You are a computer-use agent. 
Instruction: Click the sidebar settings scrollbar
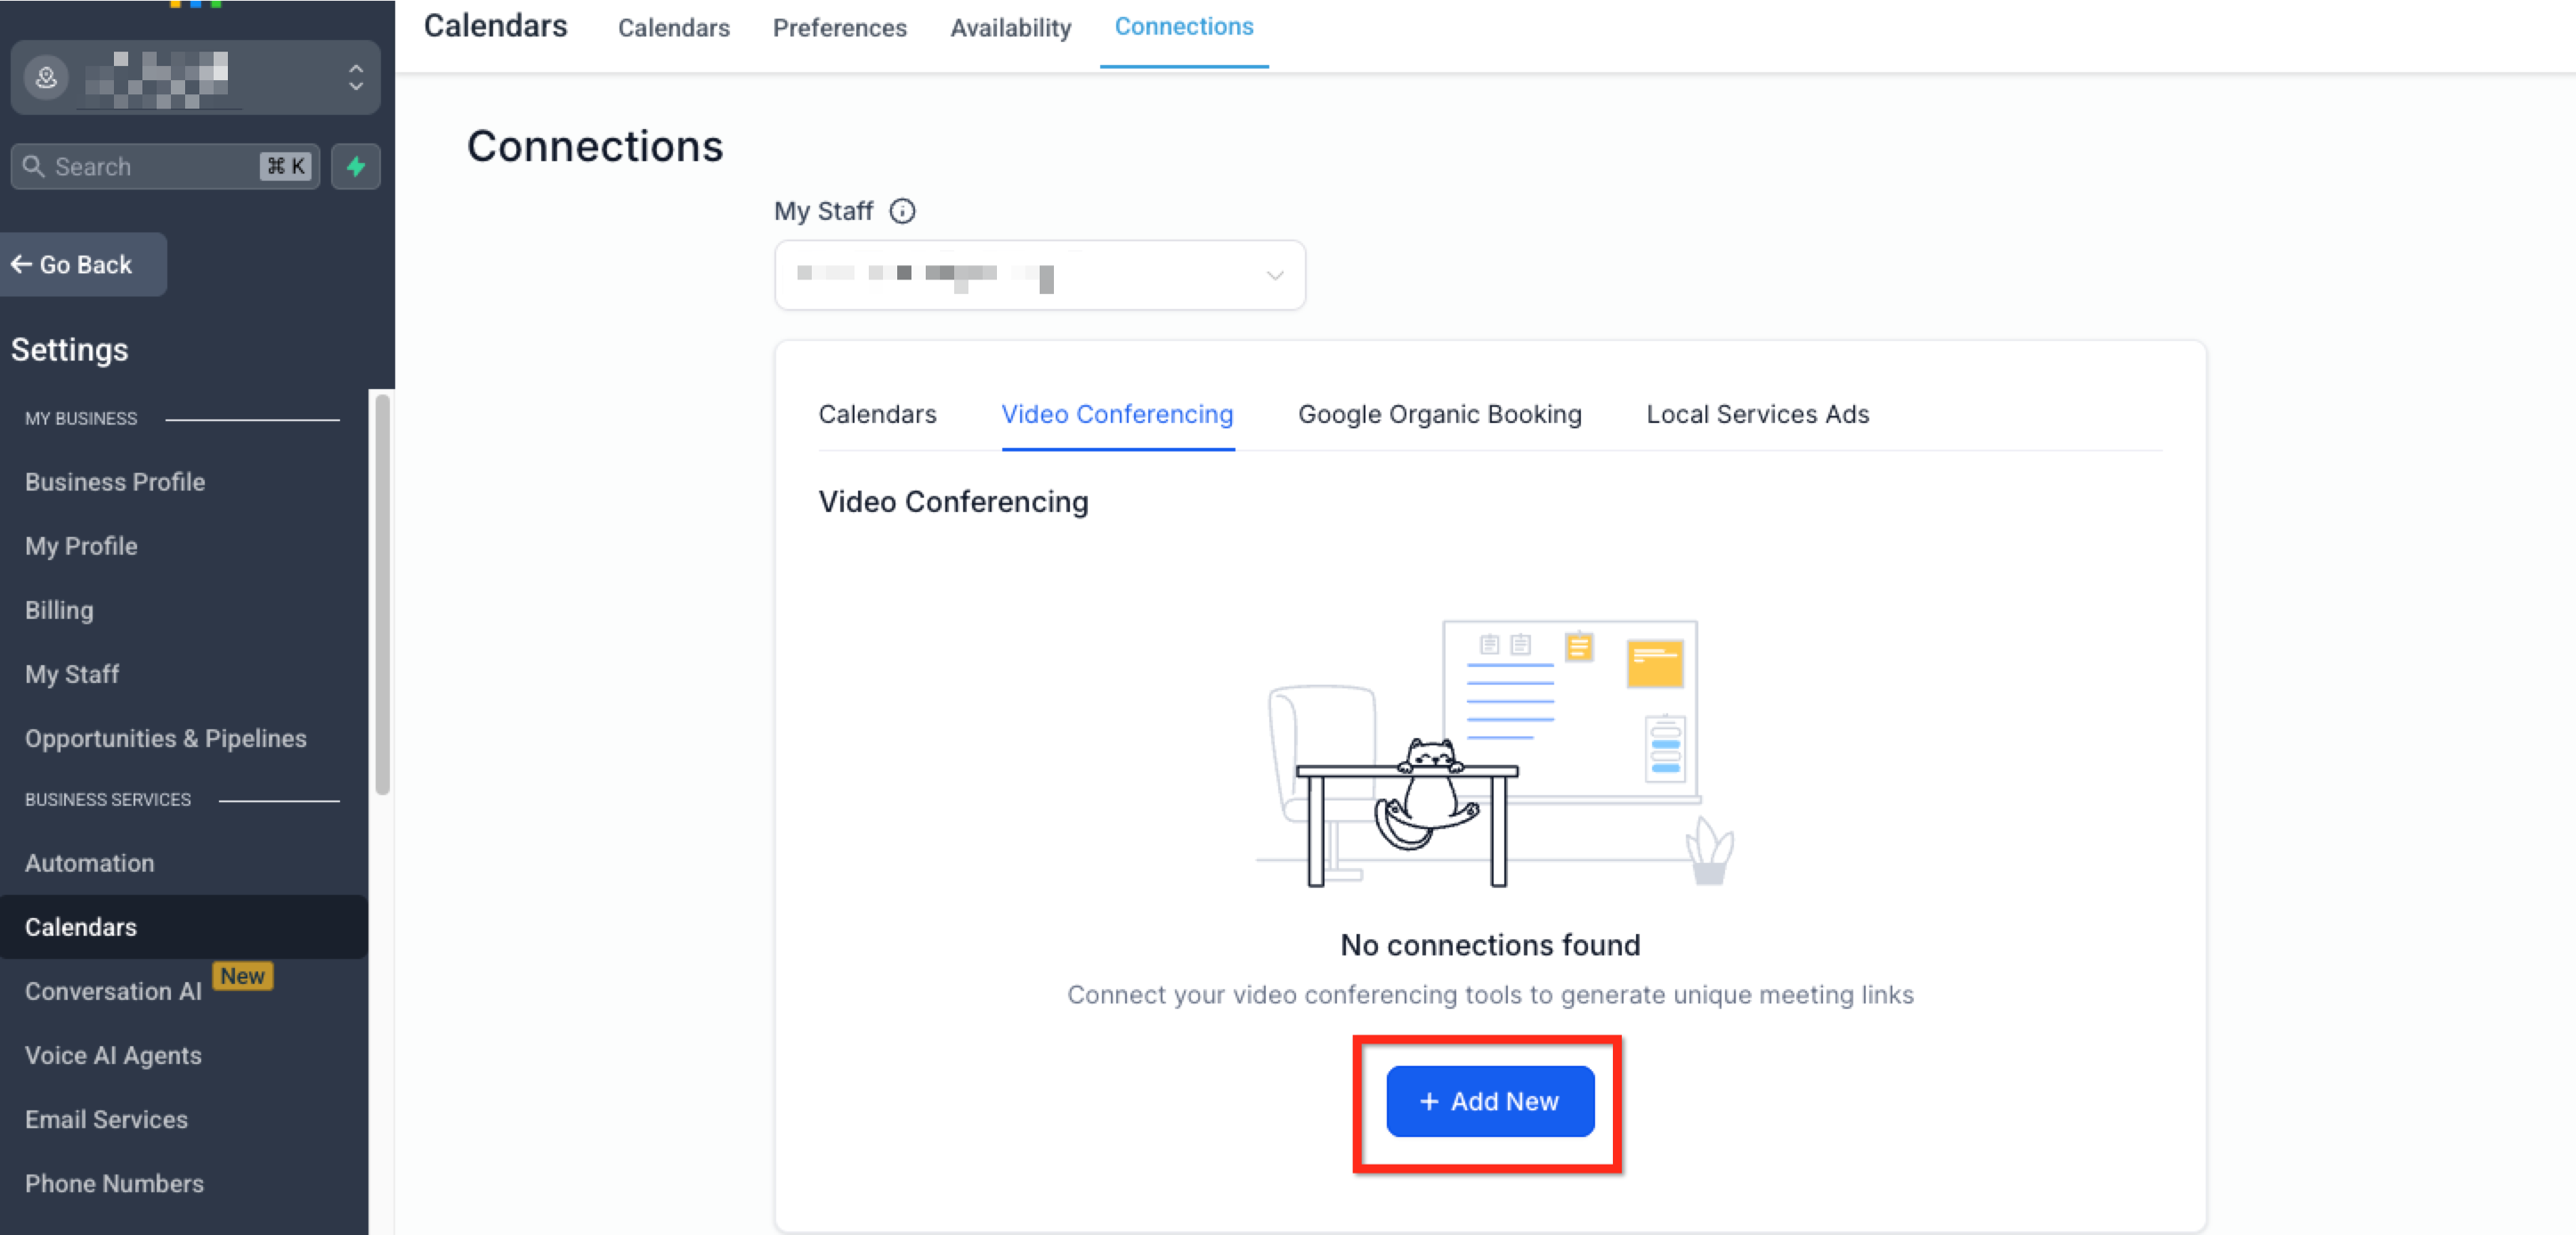pyautogui.click(x=382, y=594)
